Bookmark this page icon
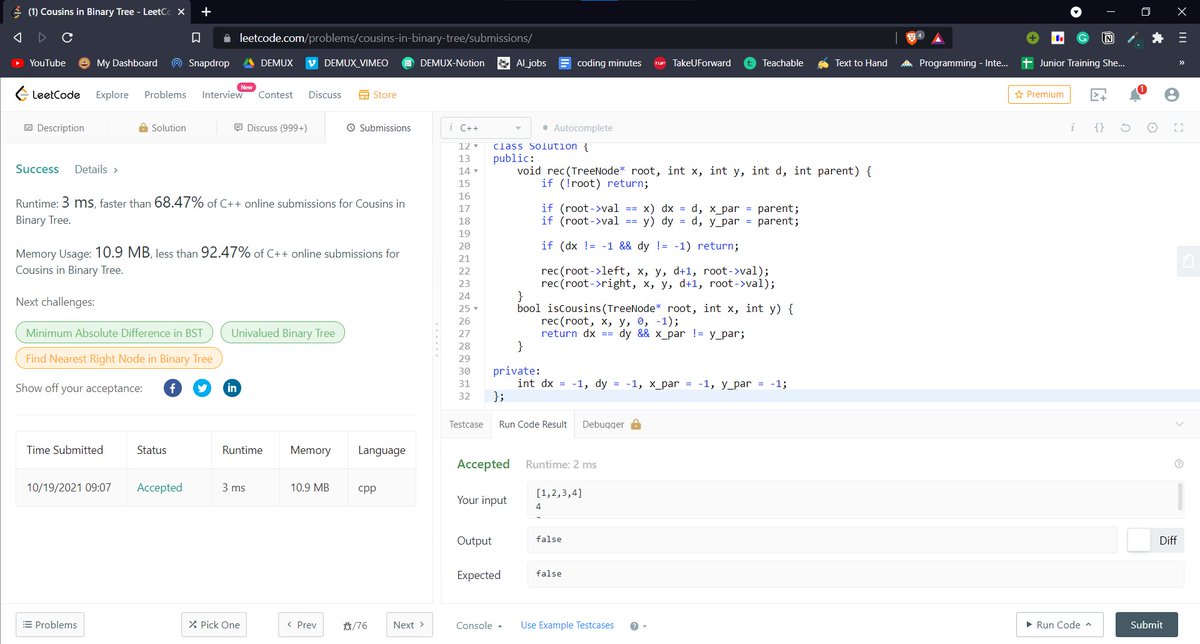This screenshot has width=1200, height=644. (197, 38)
